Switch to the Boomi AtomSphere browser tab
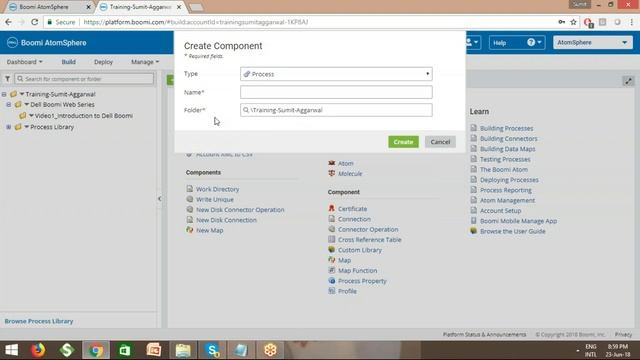 tap(48, 7)
